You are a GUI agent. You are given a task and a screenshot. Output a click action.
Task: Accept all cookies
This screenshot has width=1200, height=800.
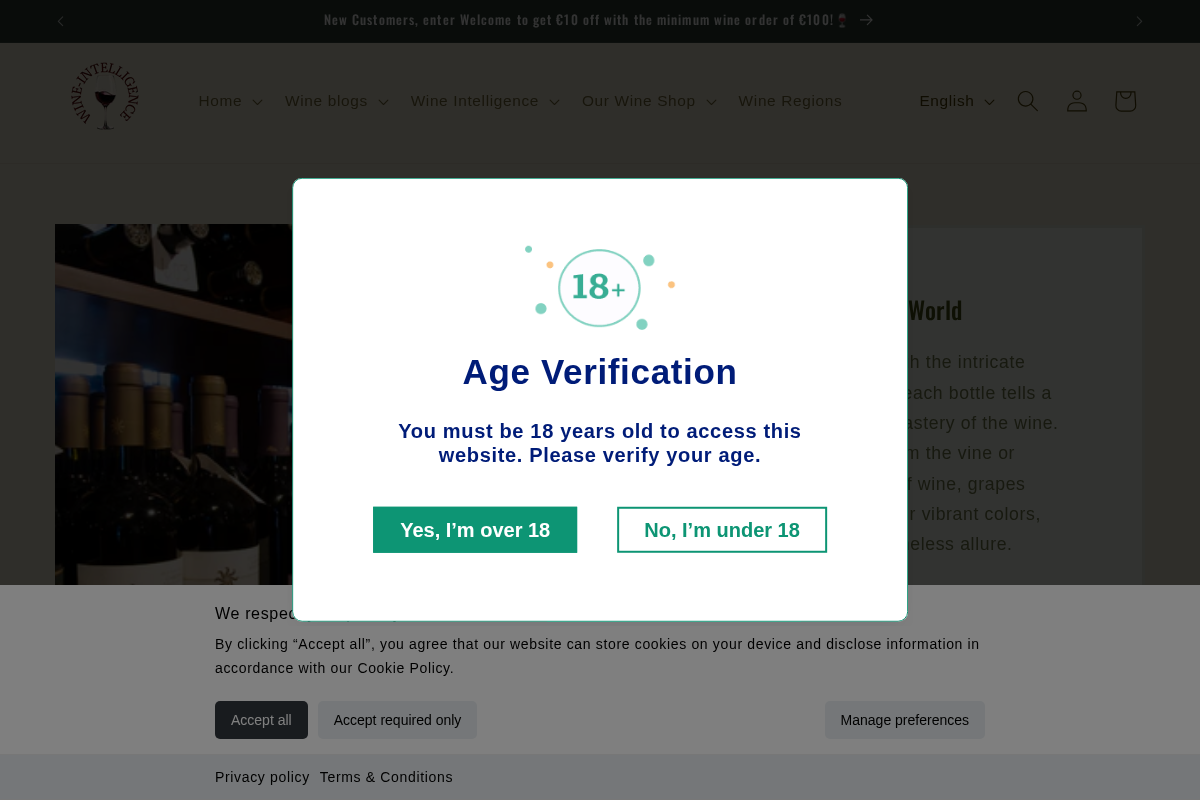point(261,720)
